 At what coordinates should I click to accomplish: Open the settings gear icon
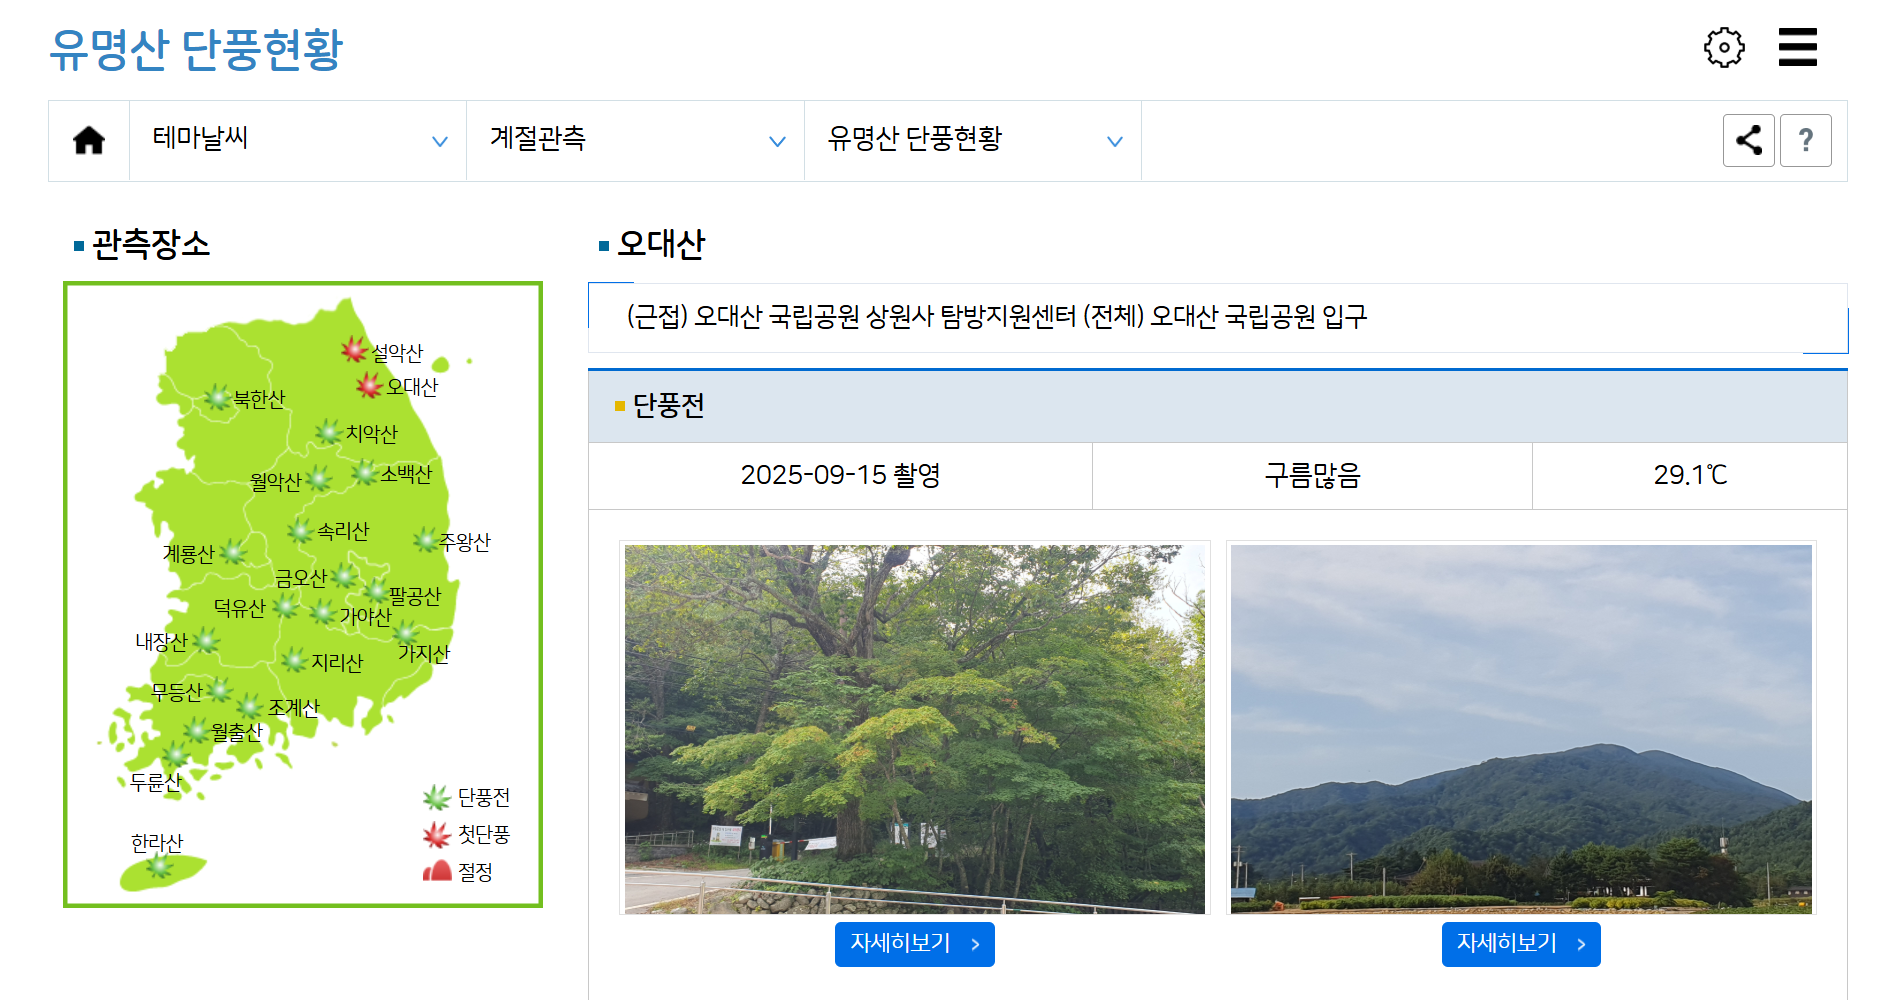(1722, 46)
